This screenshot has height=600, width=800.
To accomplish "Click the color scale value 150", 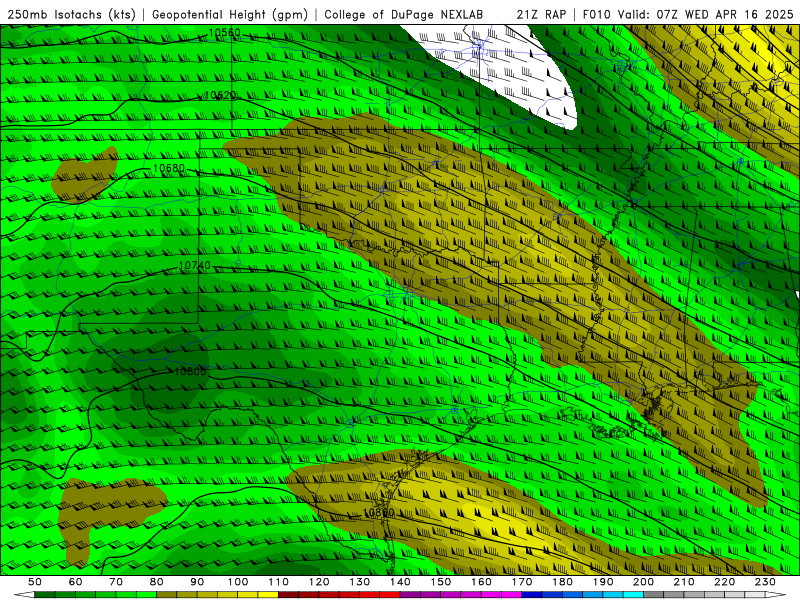I will (441, 582).
